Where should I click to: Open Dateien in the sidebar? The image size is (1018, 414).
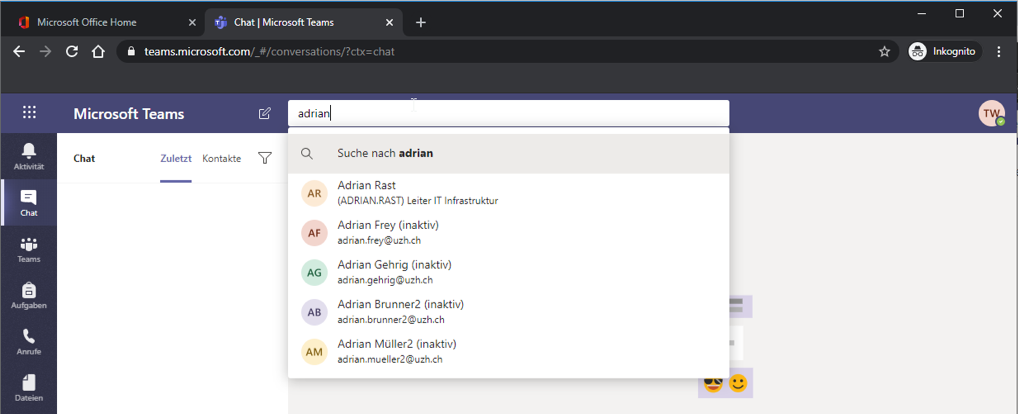point(28,388)
